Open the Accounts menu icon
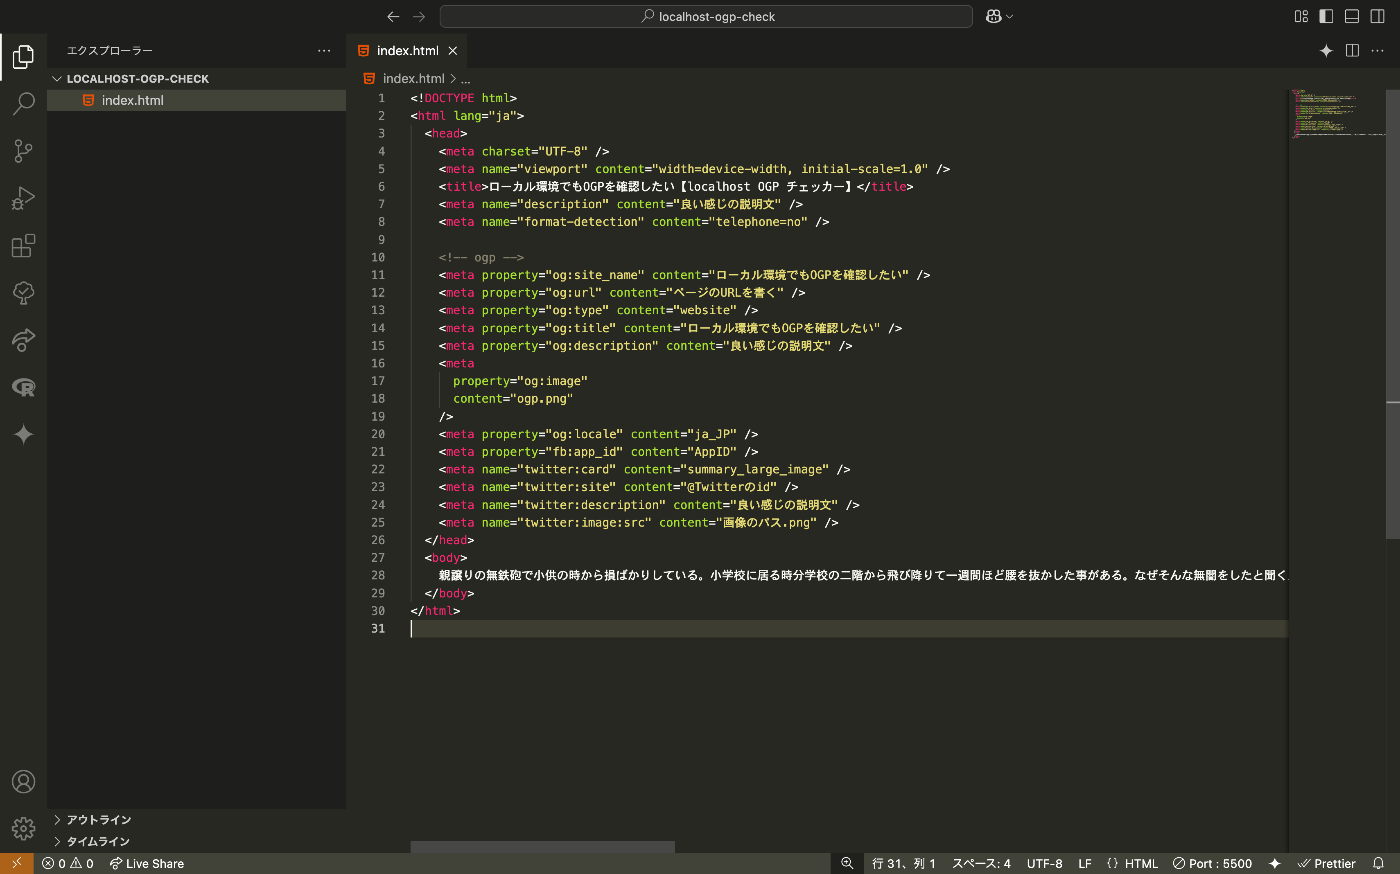1400x874 pixels. 23,782
